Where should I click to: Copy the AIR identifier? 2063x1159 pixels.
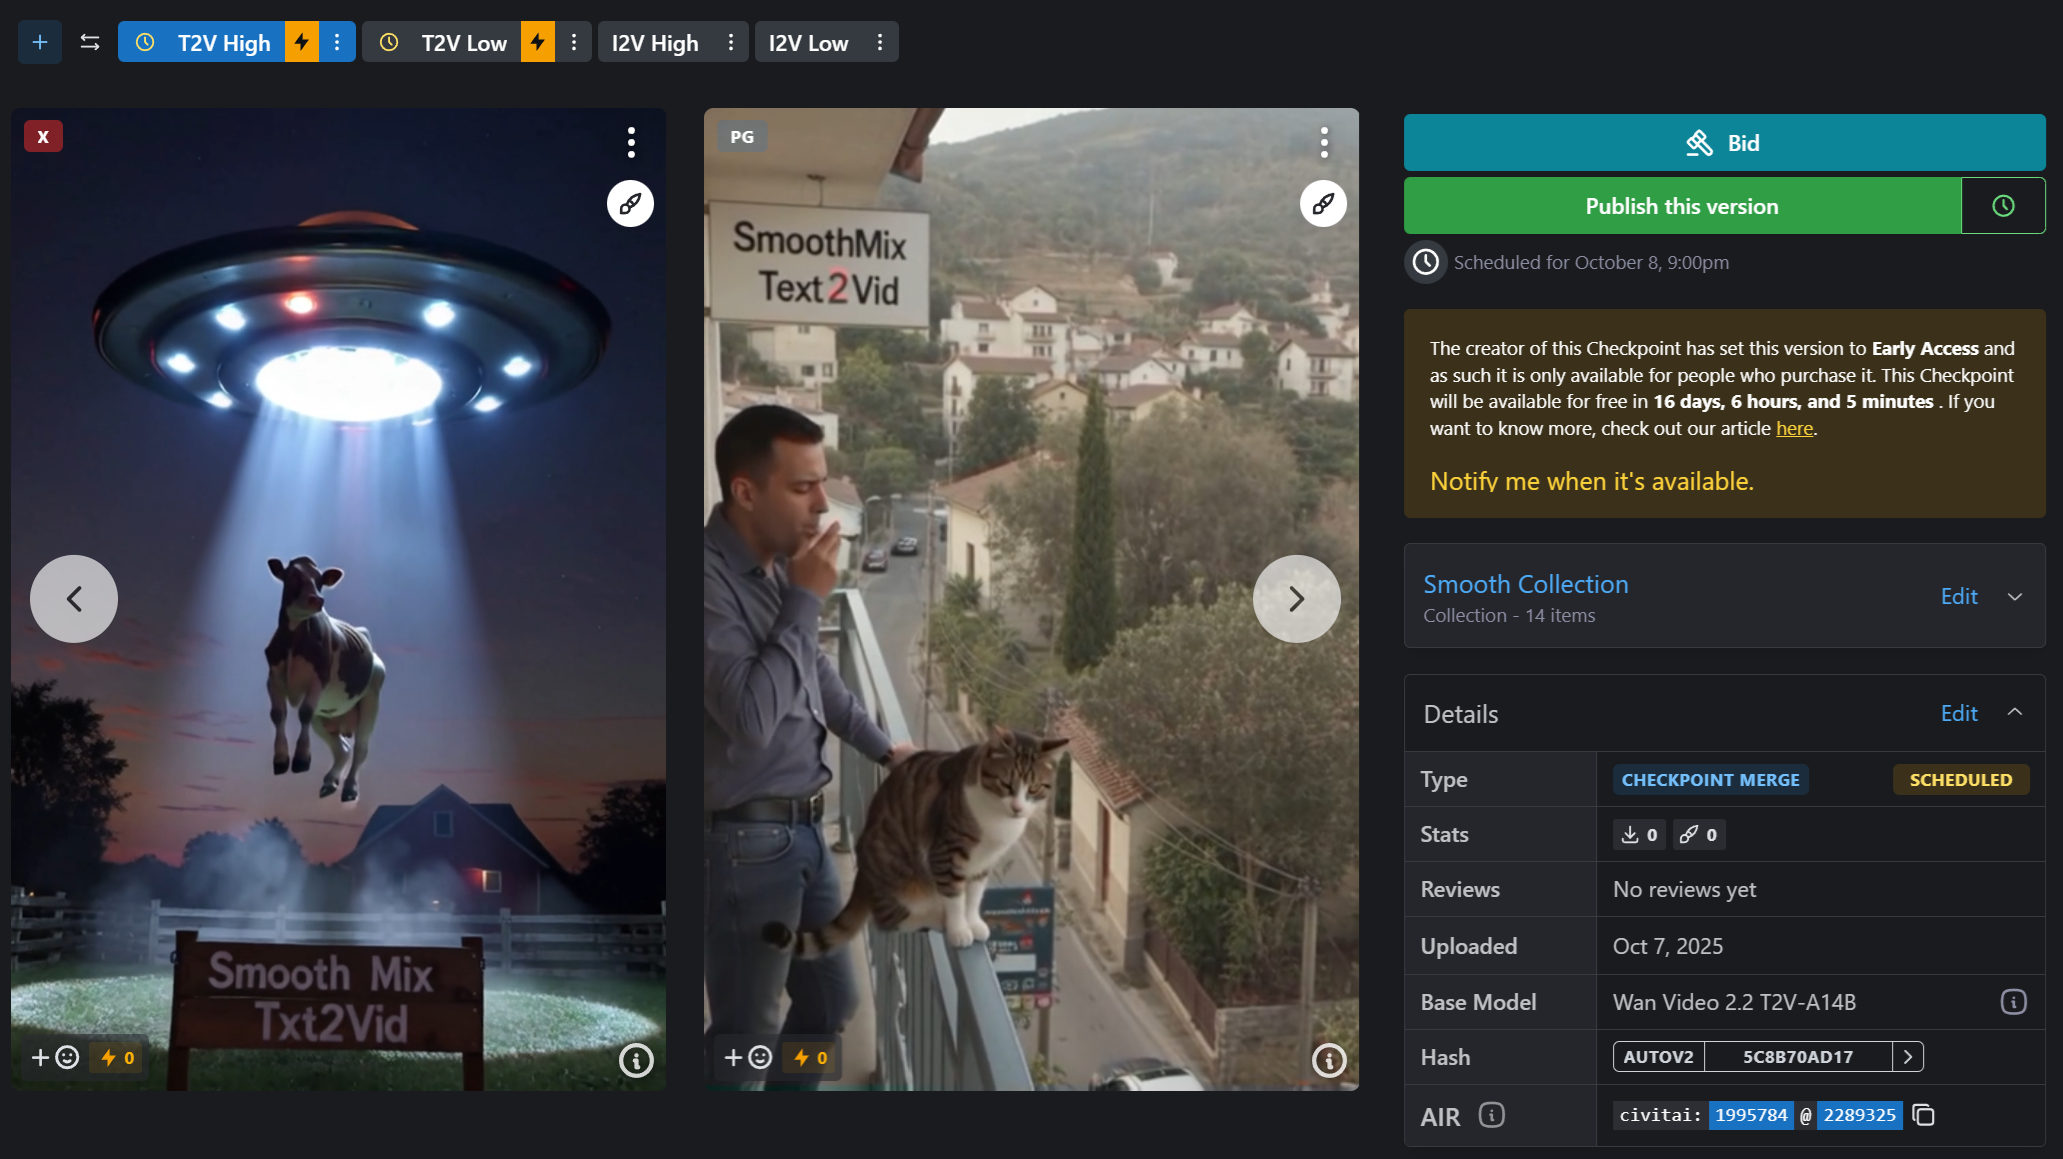click(x=1923, y=1115)
